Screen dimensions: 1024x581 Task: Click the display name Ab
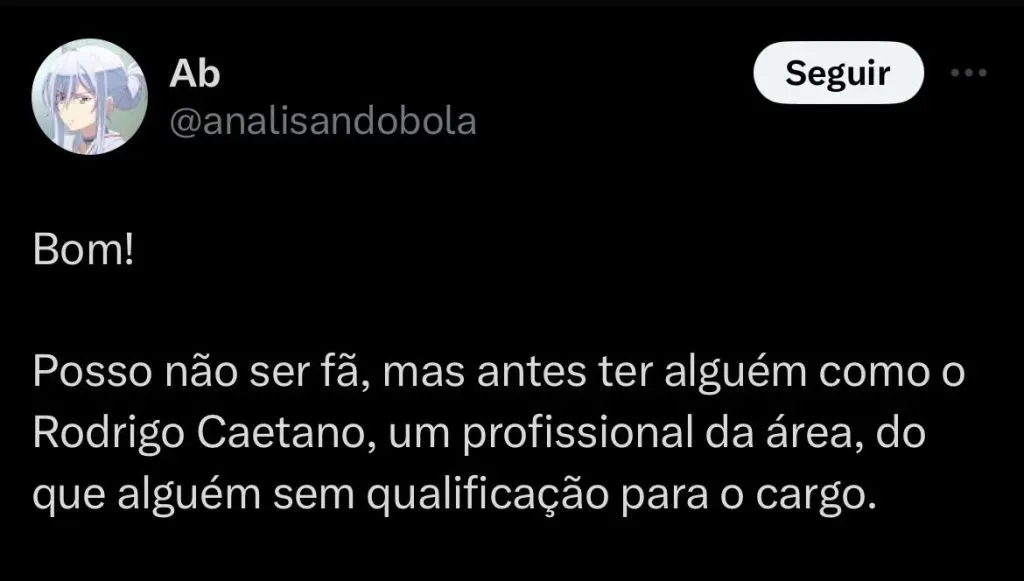[x=195, y=73]
